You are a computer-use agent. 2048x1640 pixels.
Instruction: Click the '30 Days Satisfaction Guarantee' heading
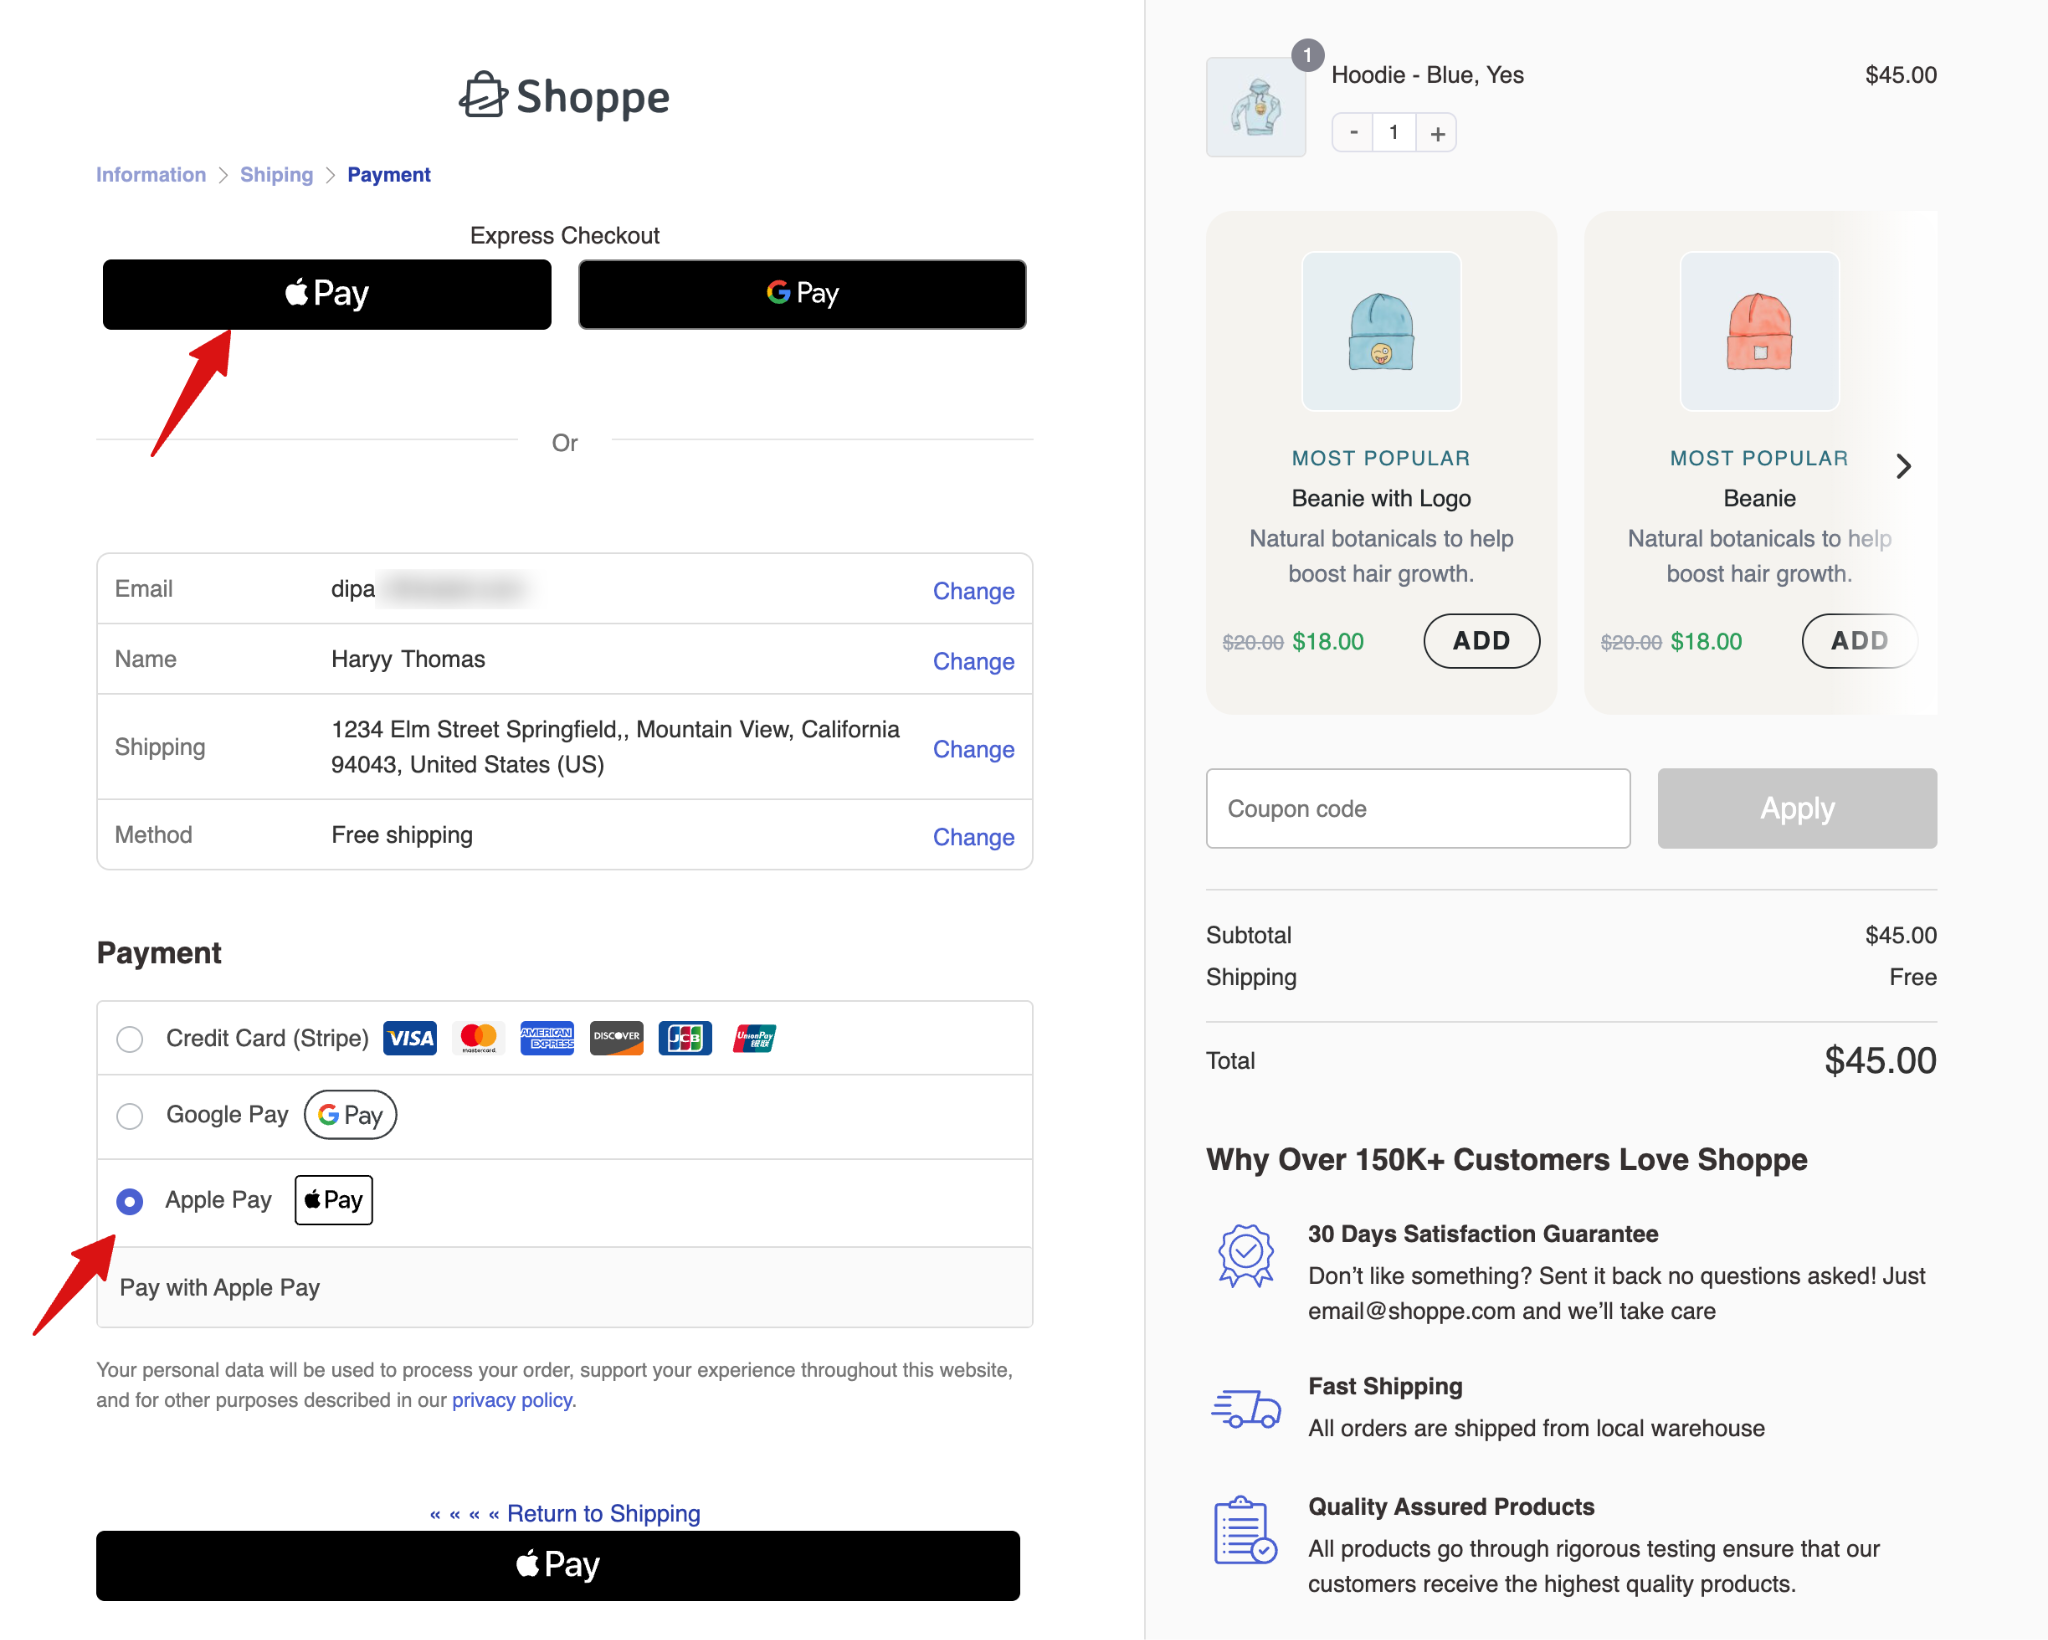(1483, 1234)
